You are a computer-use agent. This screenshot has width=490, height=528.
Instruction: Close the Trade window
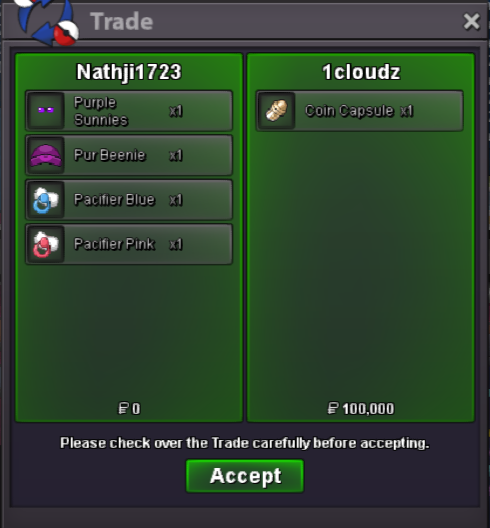471,22
